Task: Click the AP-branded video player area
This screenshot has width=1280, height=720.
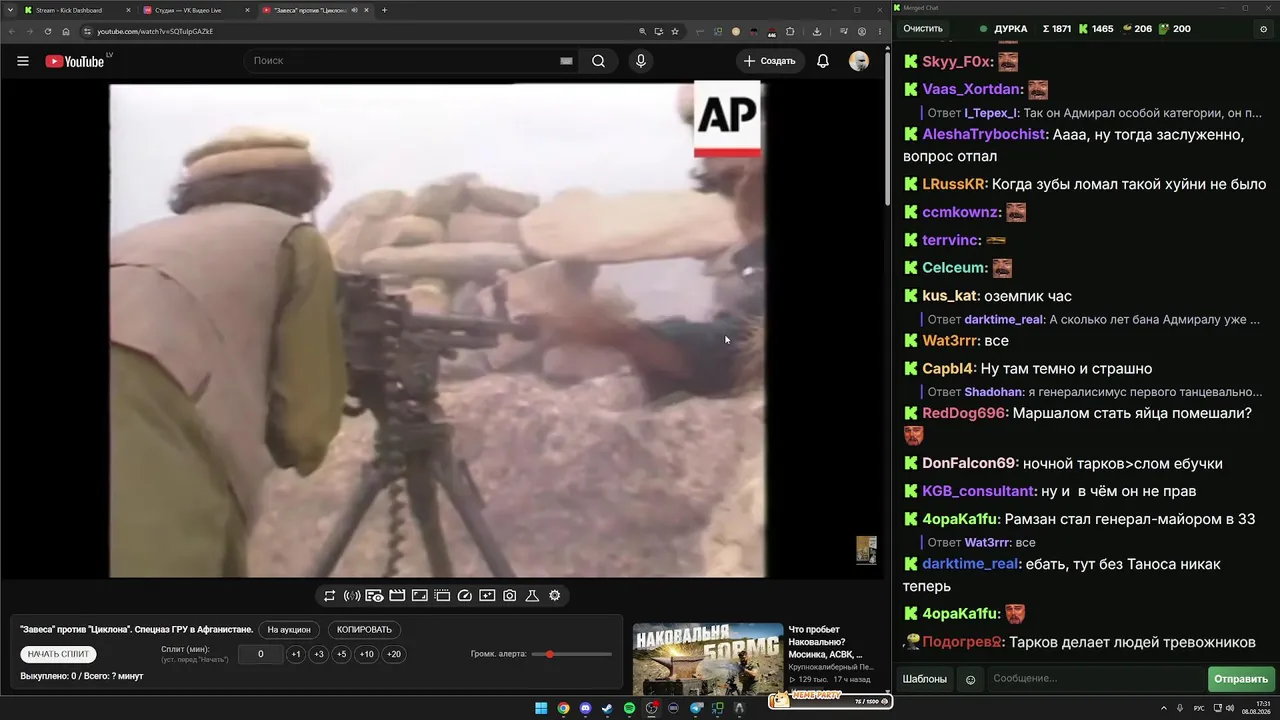Action: click(437, 330)
